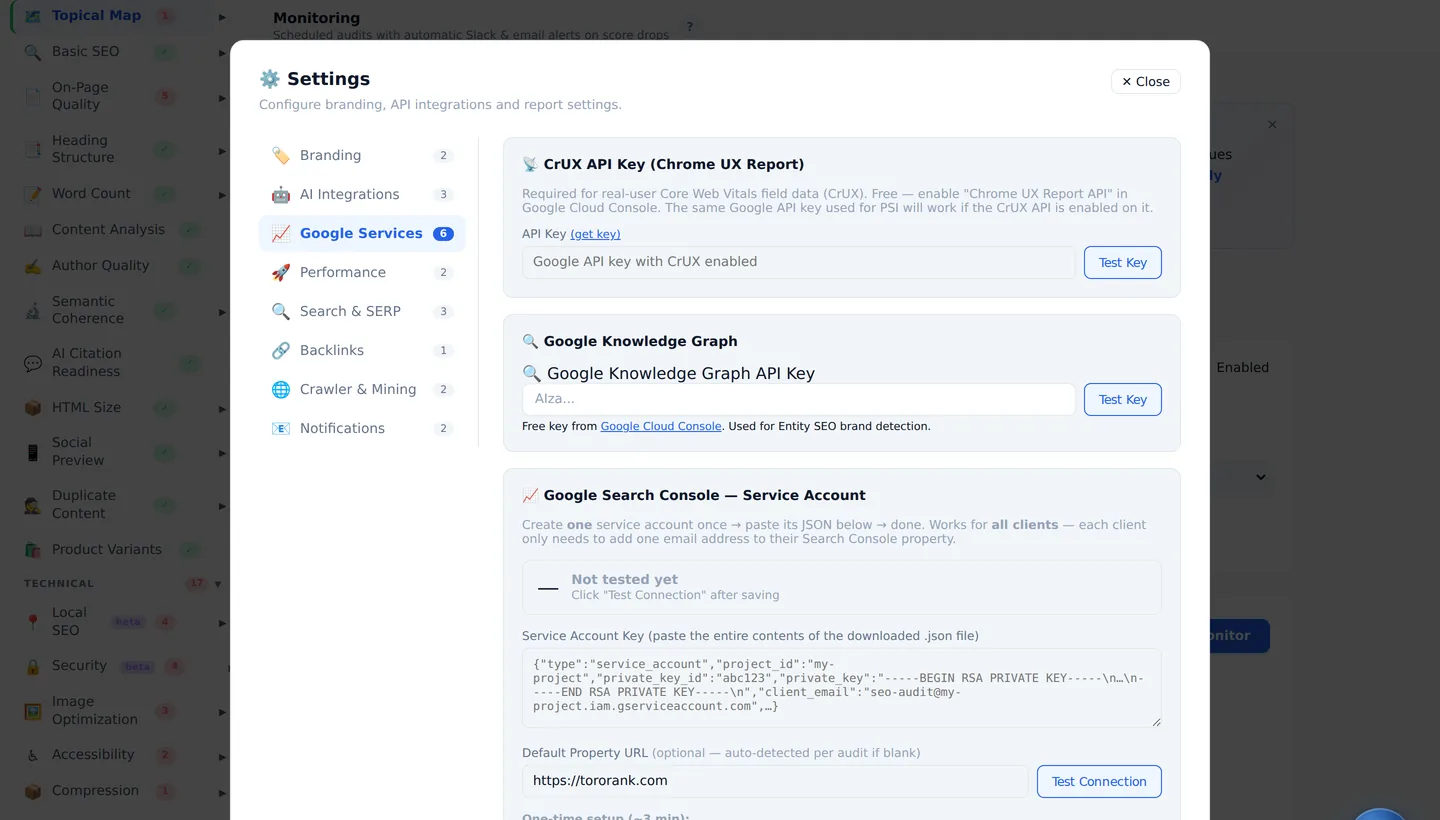
Task: Click the Monitoring help question mark
Action: coord(689,27)
